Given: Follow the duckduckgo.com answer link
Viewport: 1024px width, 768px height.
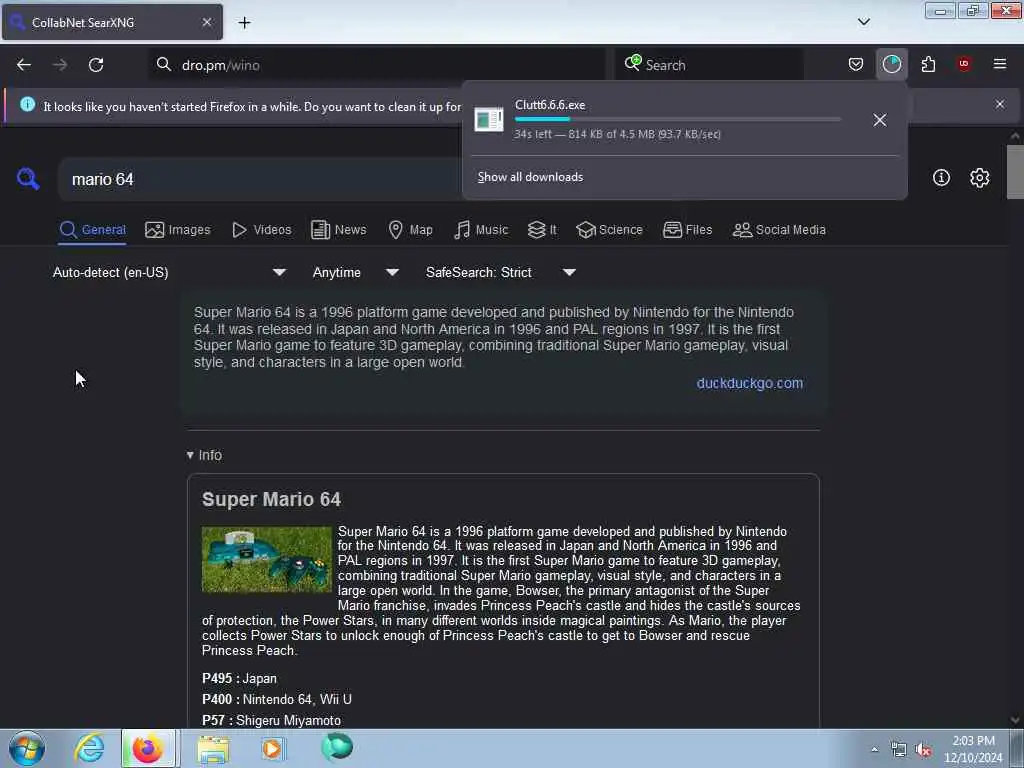Looking at the screenshot, I should click(x=750, y=383).
